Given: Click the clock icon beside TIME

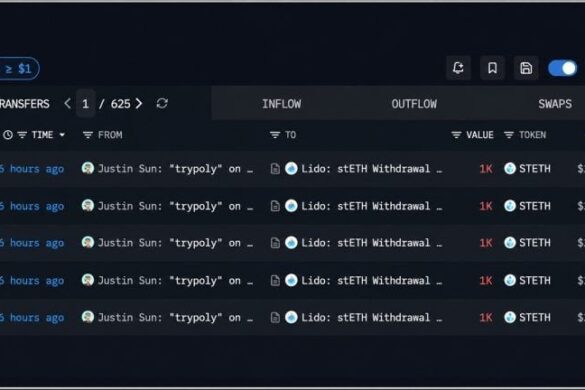Looking at the screenshot, I should (x=8, y=135).
